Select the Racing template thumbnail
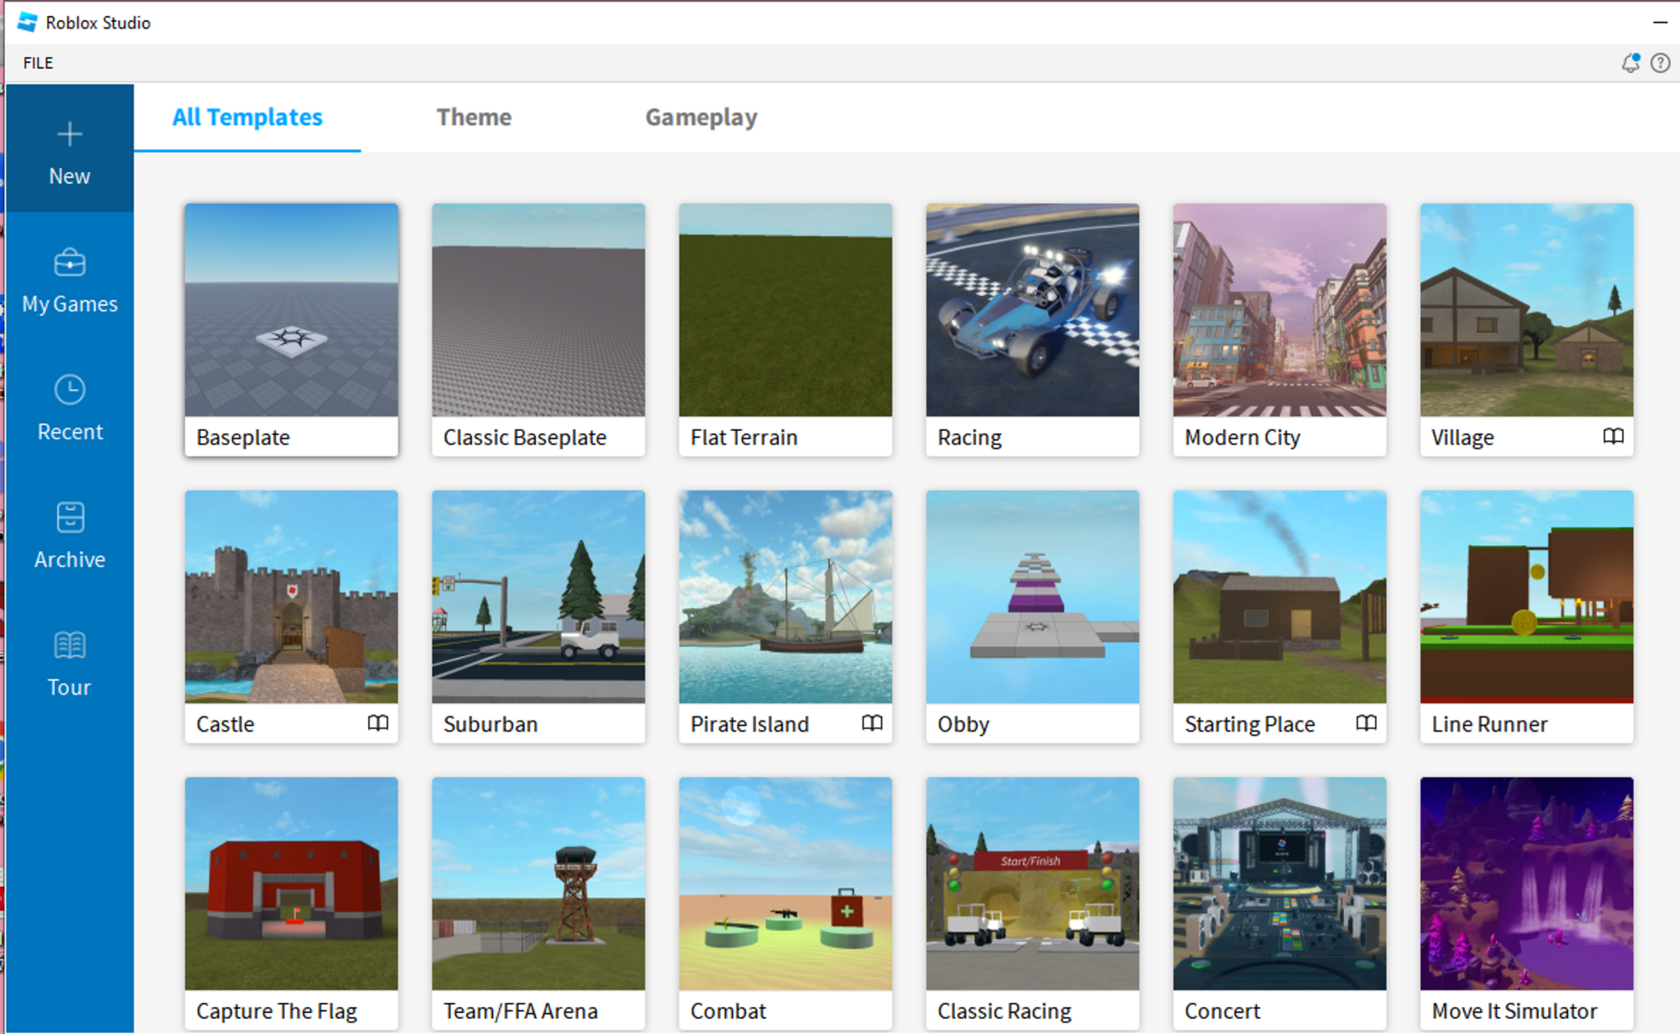The image size is (1680, 1034). (x=1032, y=310)
